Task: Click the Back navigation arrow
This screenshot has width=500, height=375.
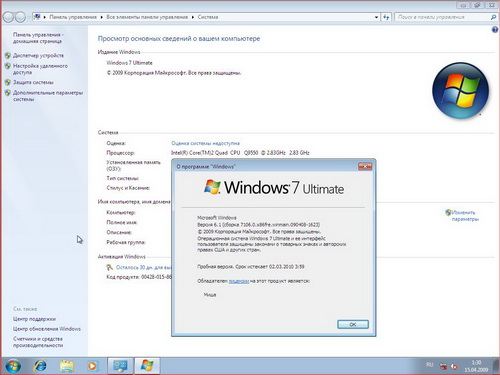Action: tap(8, 17)
